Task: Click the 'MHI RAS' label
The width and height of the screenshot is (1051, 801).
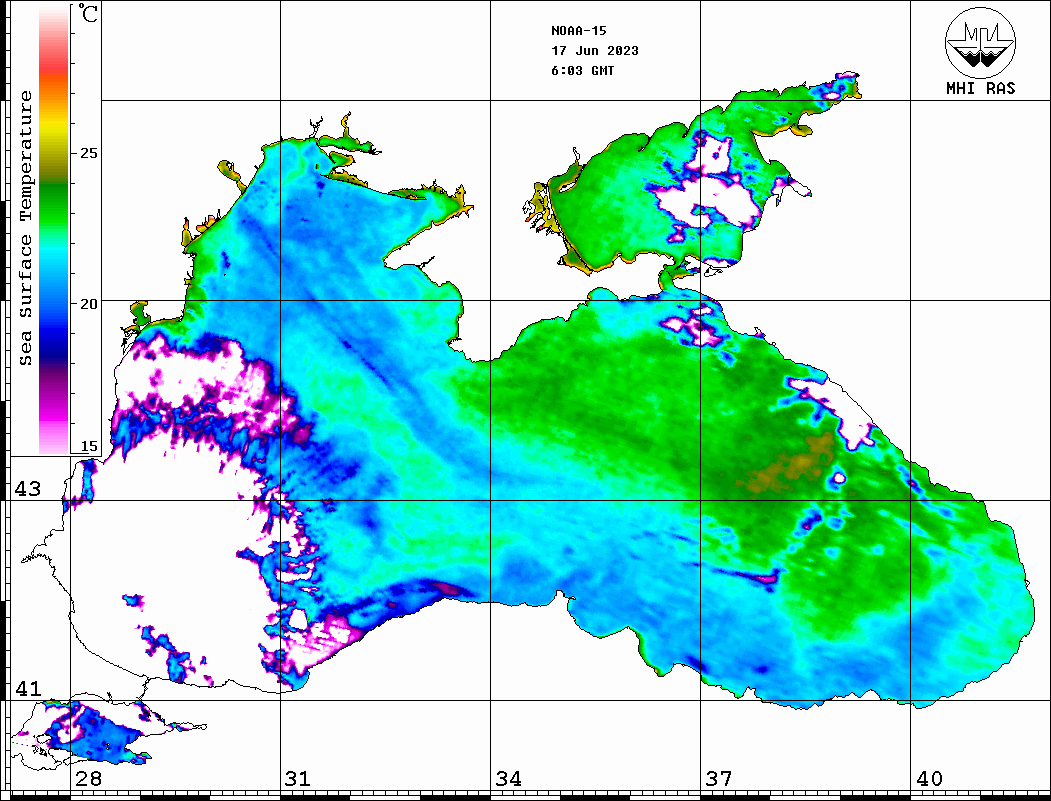Action: point(981,88)
